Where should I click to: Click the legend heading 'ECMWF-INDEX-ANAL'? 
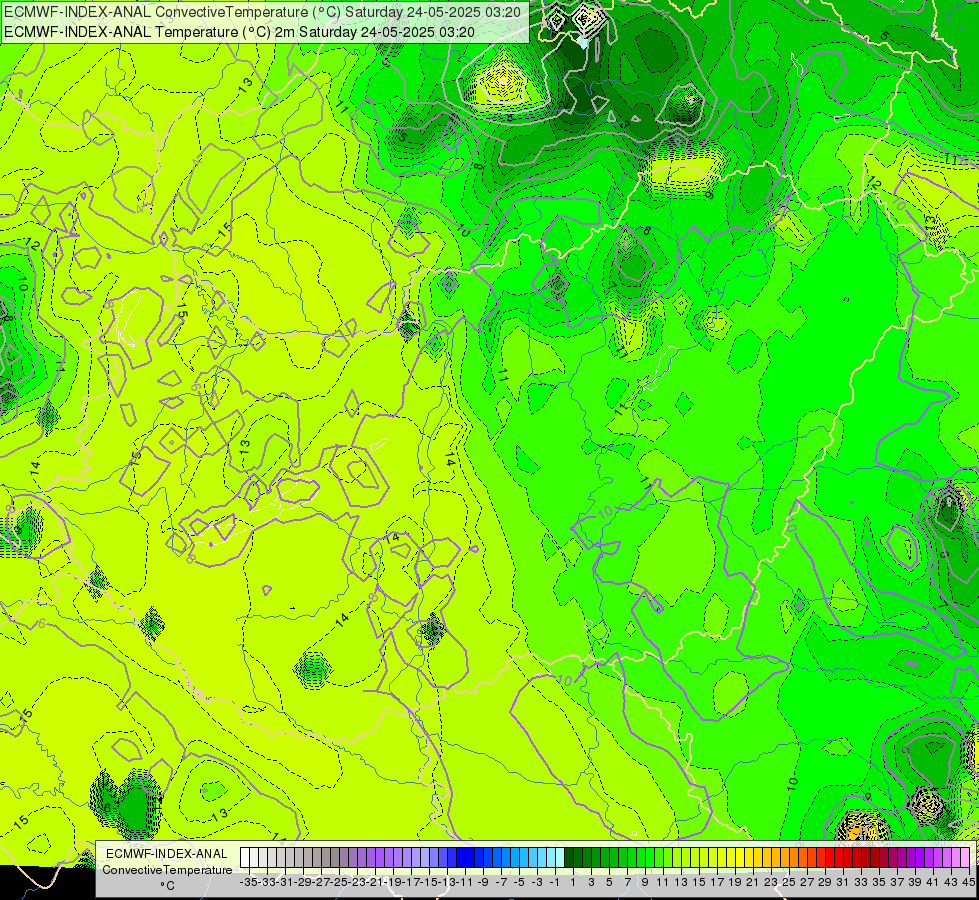(x=167, y=854)
